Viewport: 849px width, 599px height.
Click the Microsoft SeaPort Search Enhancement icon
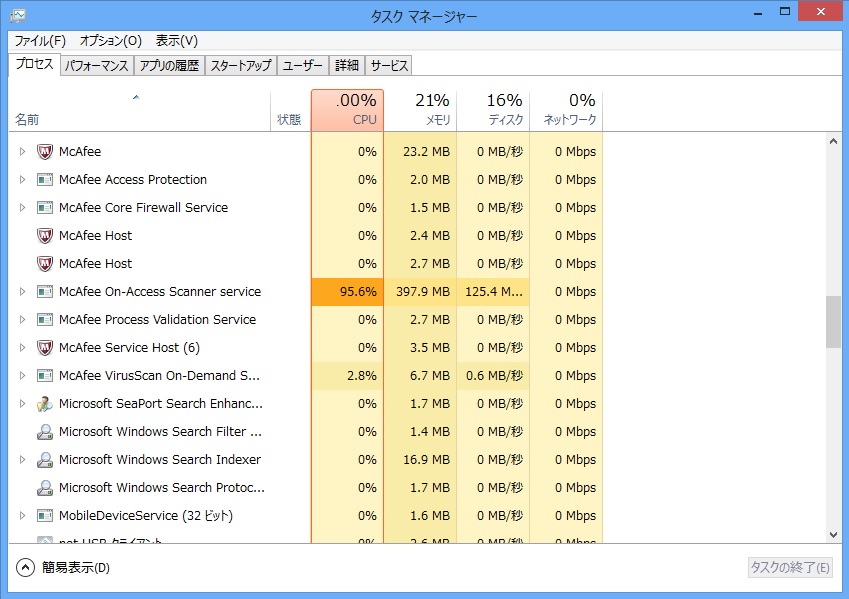pyautogui.click(x=44, y=404)
